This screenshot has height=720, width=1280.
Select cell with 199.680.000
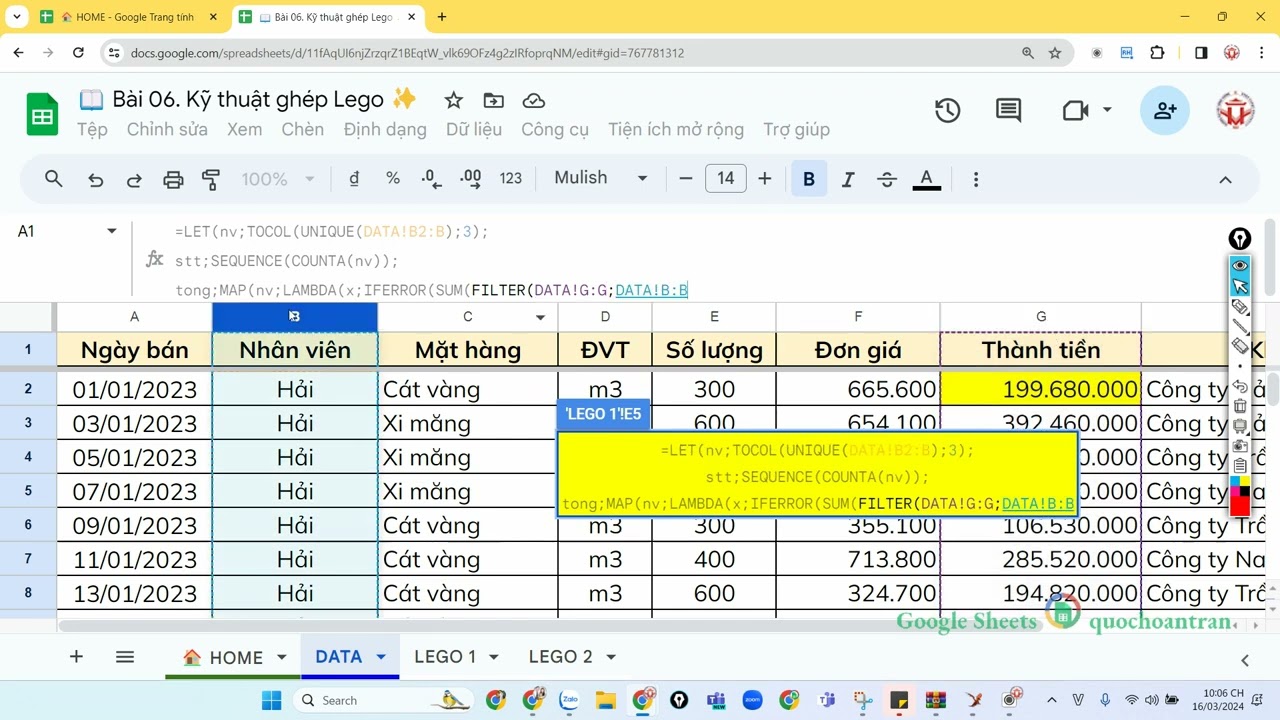click(x=1041, y=389)
